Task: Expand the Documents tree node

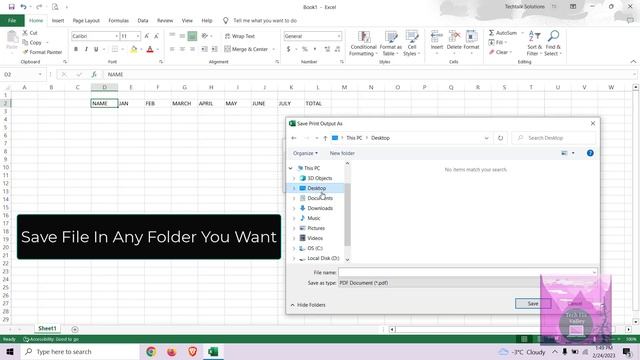Action: (294, 198)
